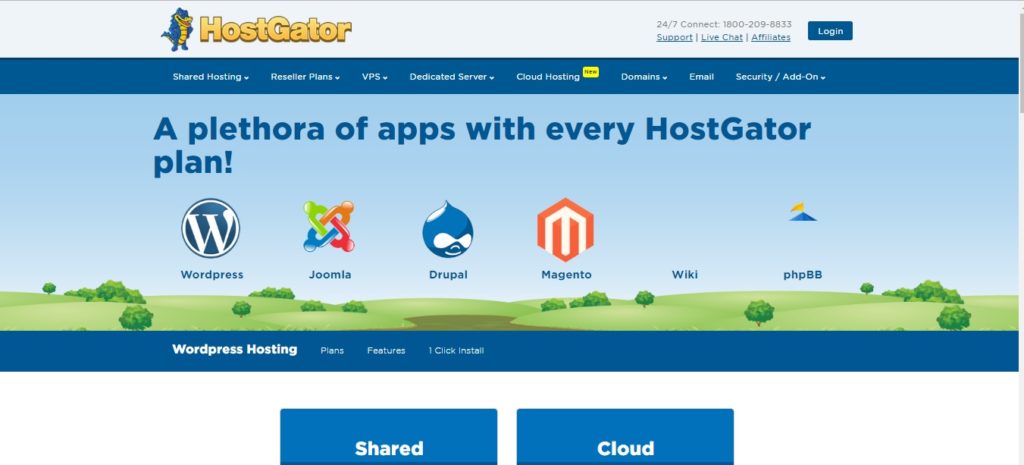Open the VPS dropdown
1024x465 pixels.
click(x=375, y=77)
